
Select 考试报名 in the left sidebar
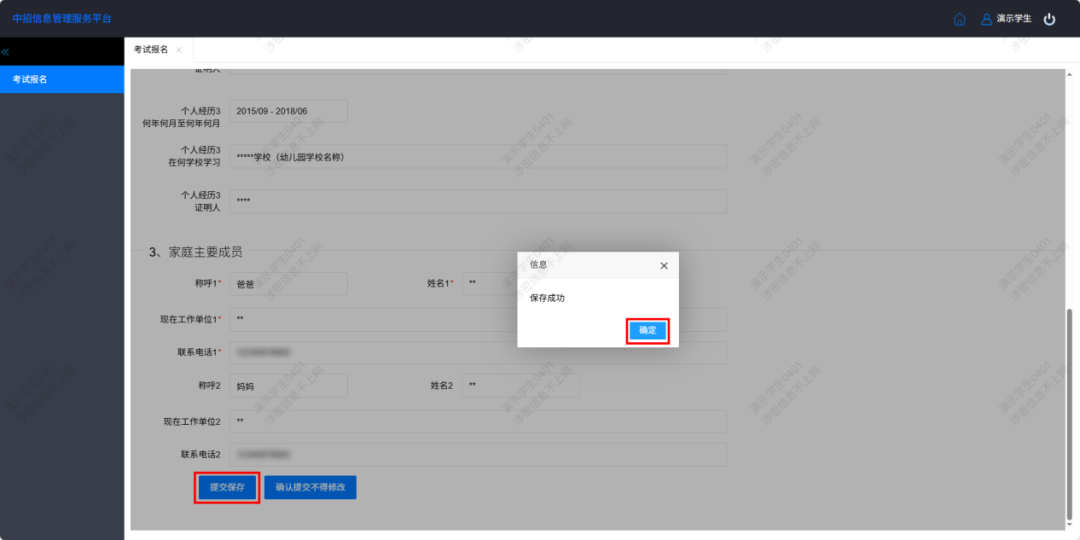[x=62, y=80]
